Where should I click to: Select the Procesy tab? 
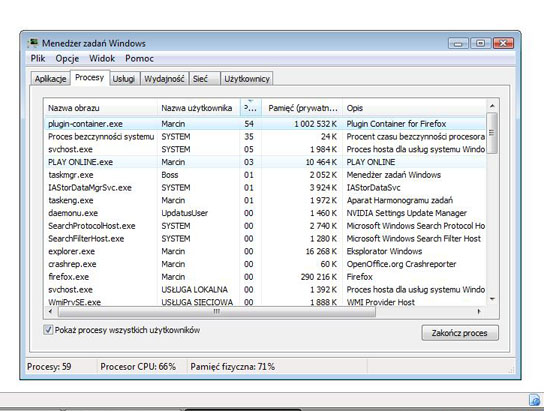point(90,78)
